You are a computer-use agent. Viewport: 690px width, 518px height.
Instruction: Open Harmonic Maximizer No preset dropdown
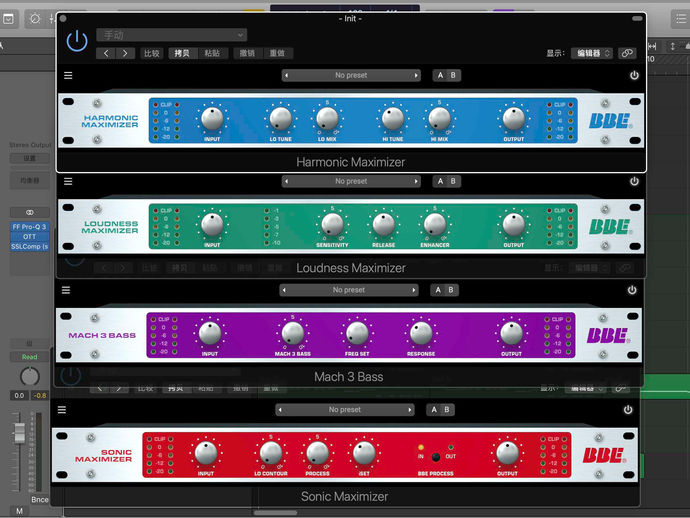point(351,75)
